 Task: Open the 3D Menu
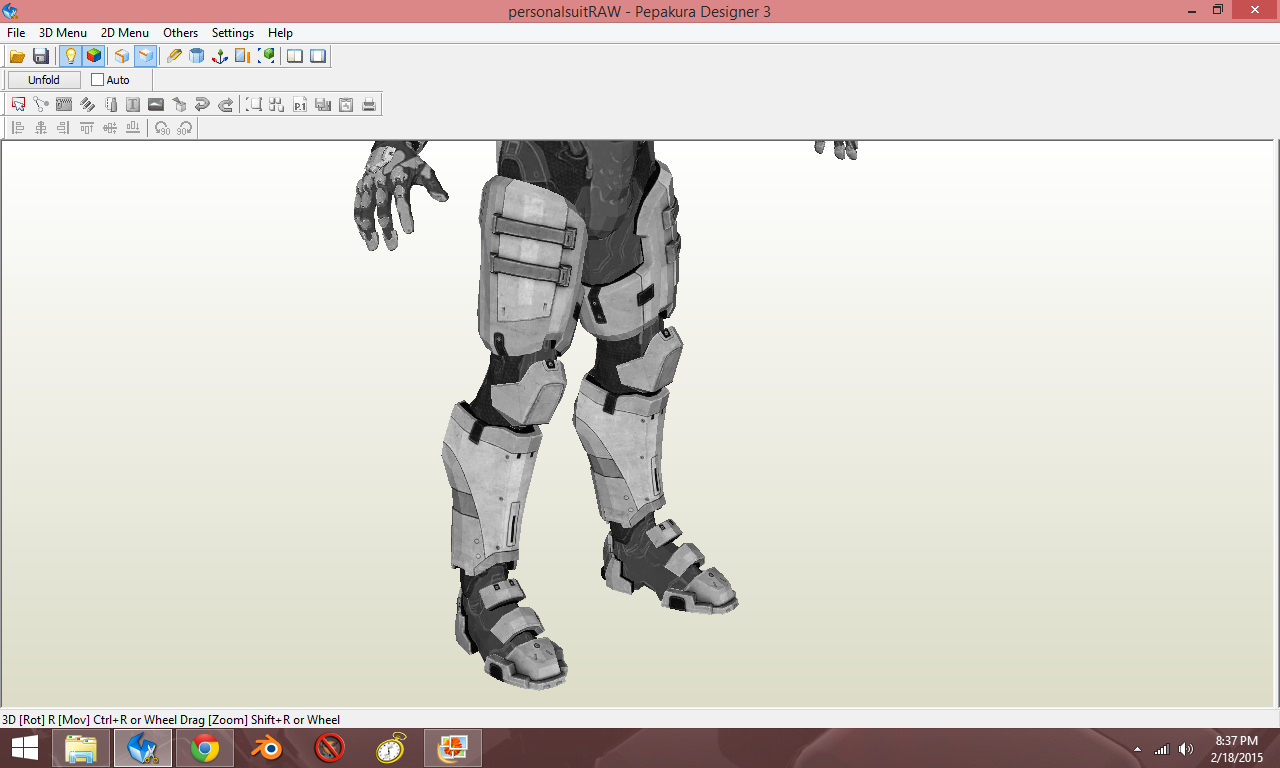pyautogui.click(x=63, y=33)
